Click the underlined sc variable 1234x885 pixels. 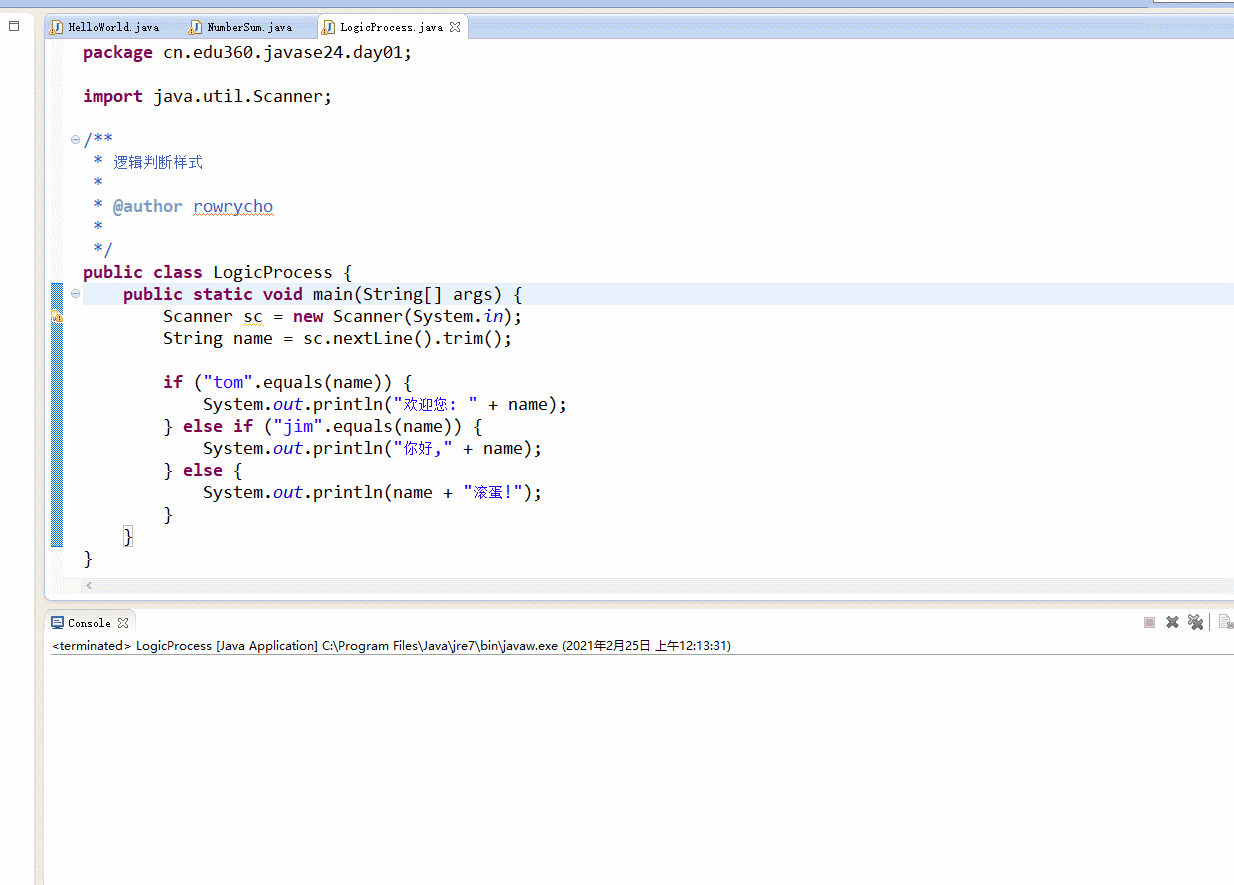253,317
